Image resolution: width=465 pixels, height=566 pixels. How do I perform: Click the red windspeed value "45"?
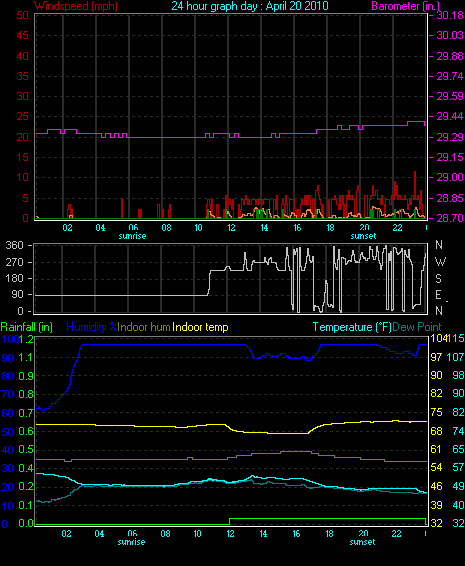[22, 35]
